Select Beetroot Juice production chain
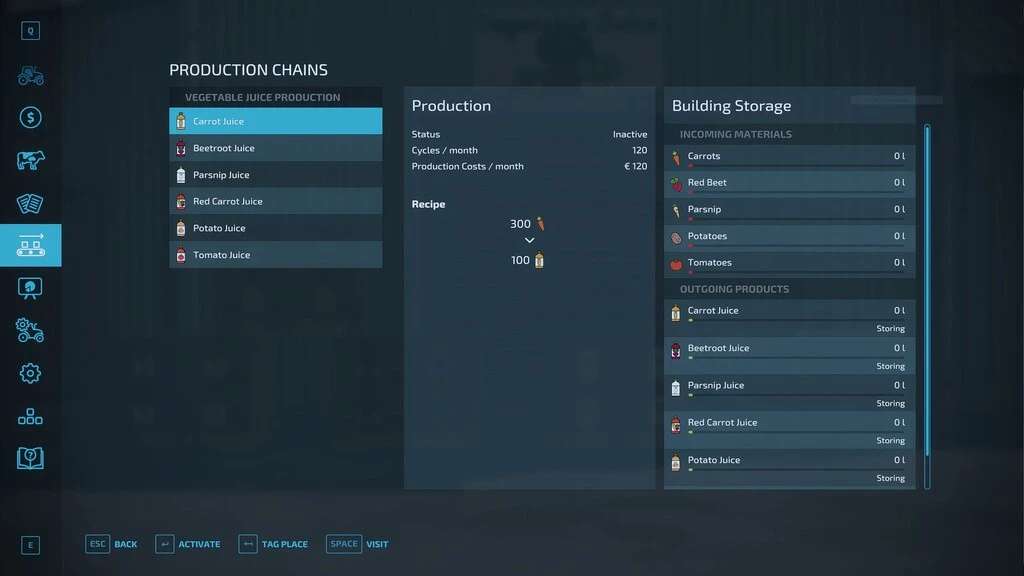Image resolution: width=1024 pixels, height=576 pixels. click(x=275, y=148)
